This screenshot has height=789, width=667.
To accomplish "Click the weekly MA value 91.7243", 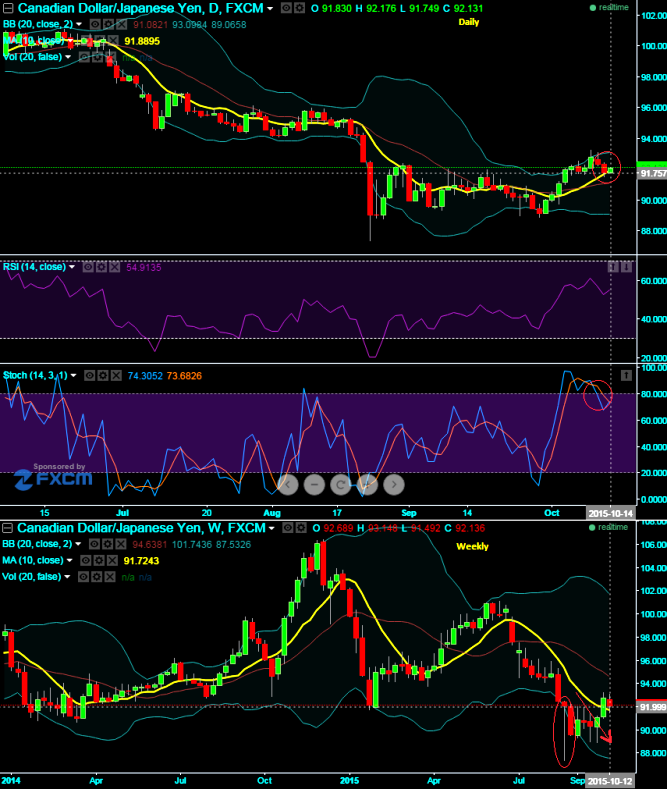I will [141, 561].
